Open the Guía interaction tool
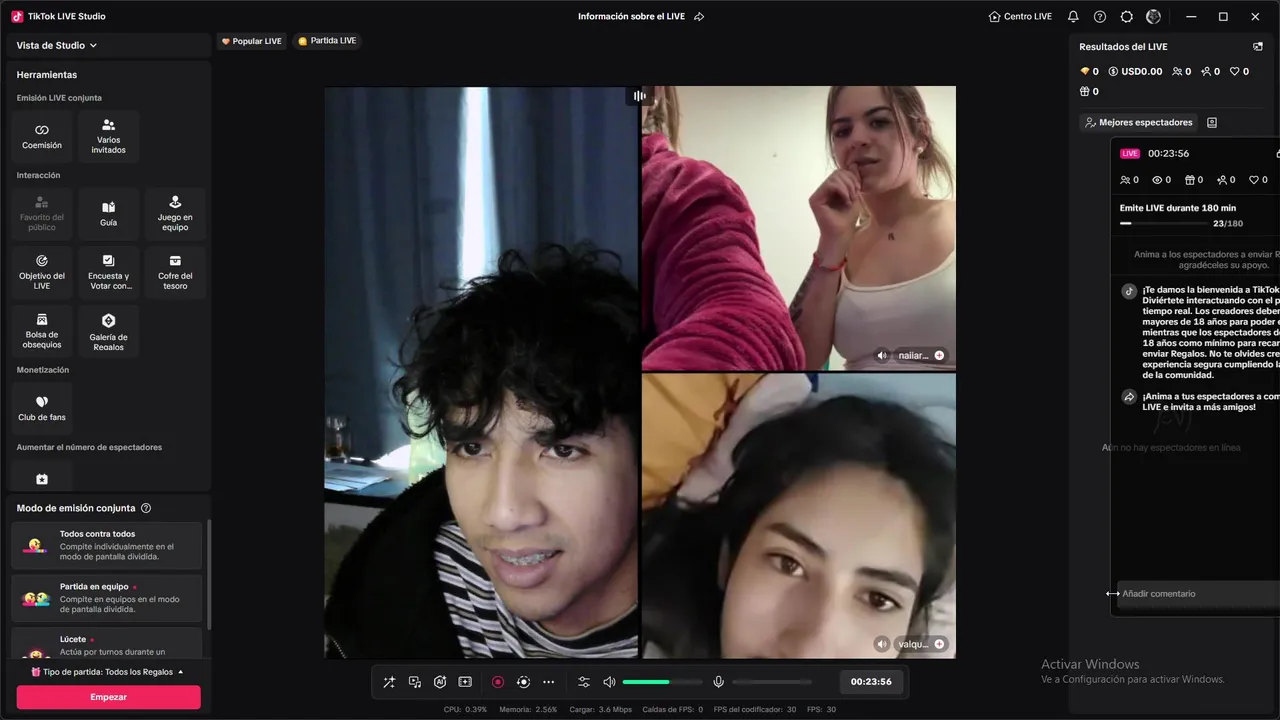 click(x=109, y=213)
